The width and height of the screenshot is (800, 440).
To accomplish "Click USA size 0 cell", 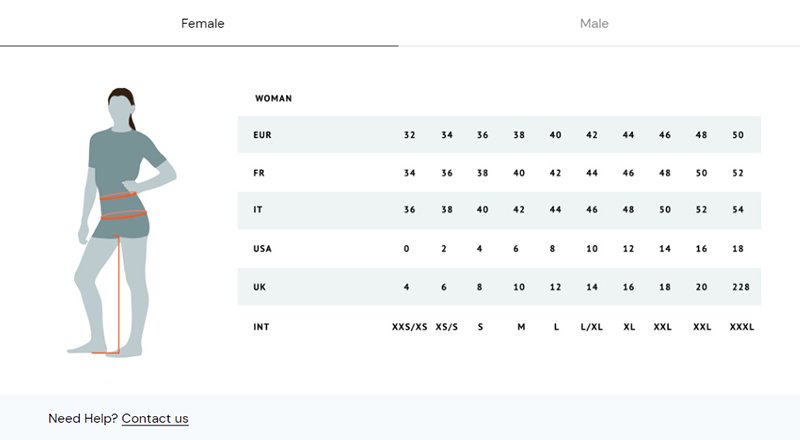I will tap(406, 249).
